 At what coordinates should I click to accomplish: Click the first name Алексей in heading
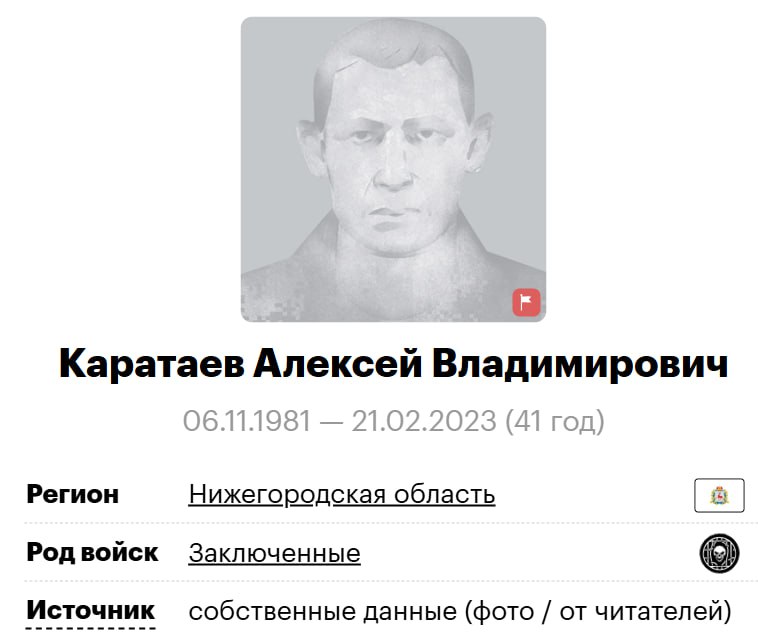point(338,364)
